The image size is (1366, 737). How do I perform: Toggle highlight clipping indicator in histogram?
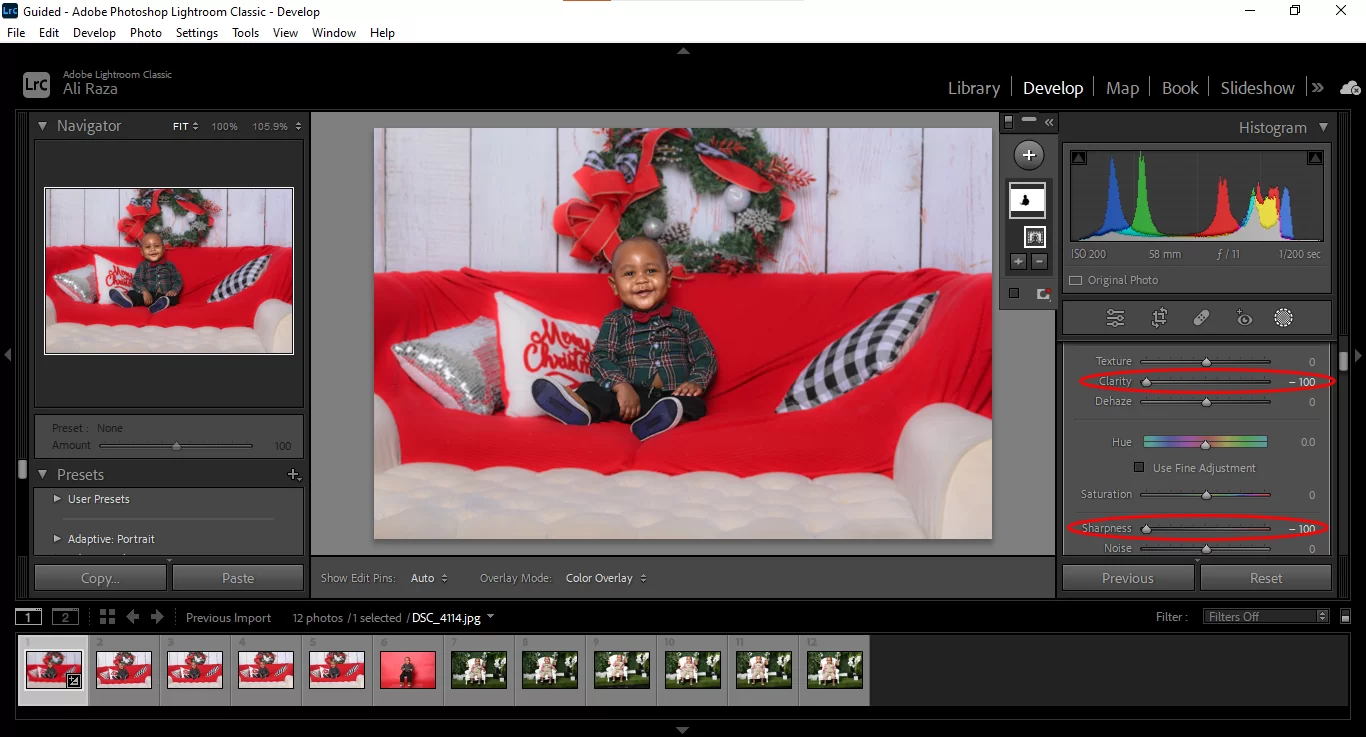pyautogui.click(x=1315, y=158)
